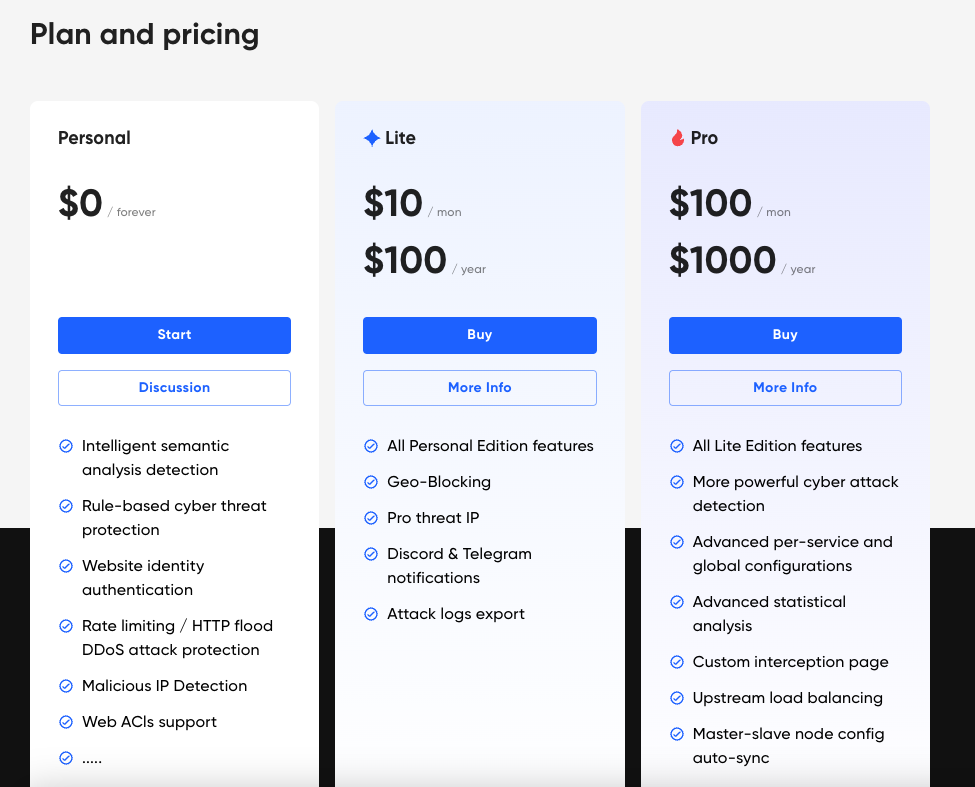
Task: Click the Pro $1000 per year price
Action: coord(722,261)
